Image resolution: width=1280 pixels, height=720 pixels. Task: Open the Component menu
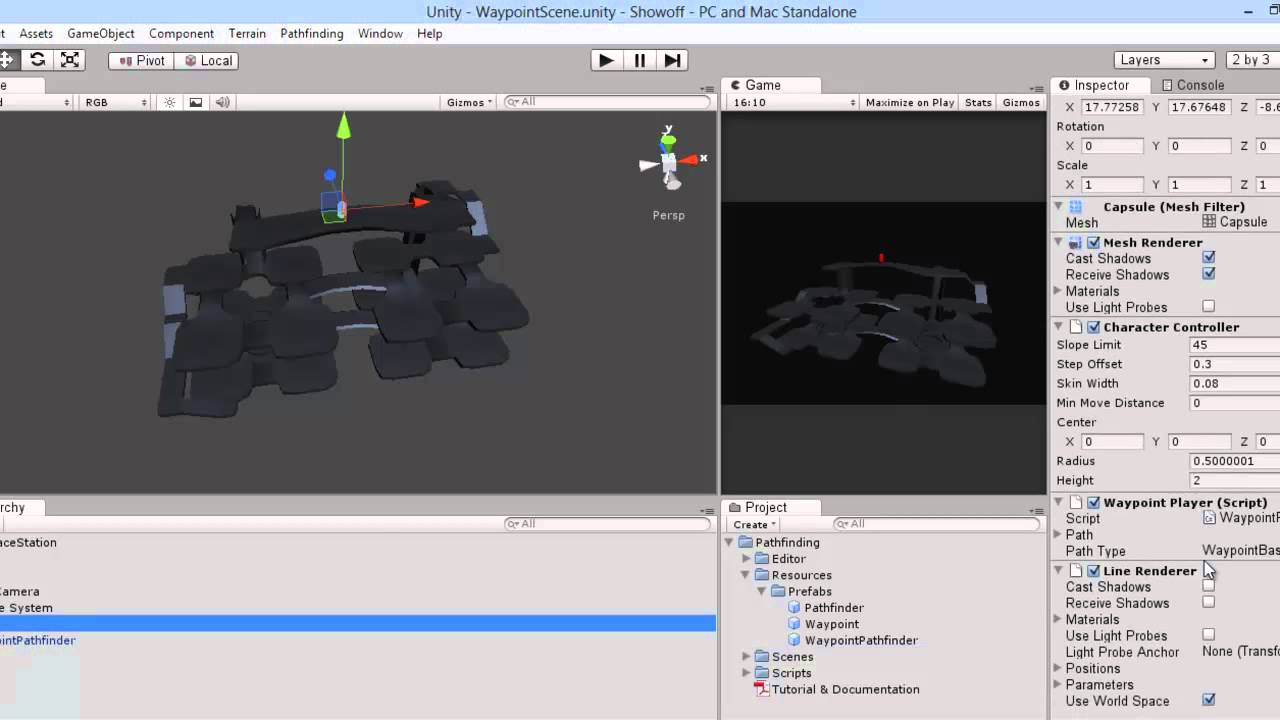coord(181,33)
